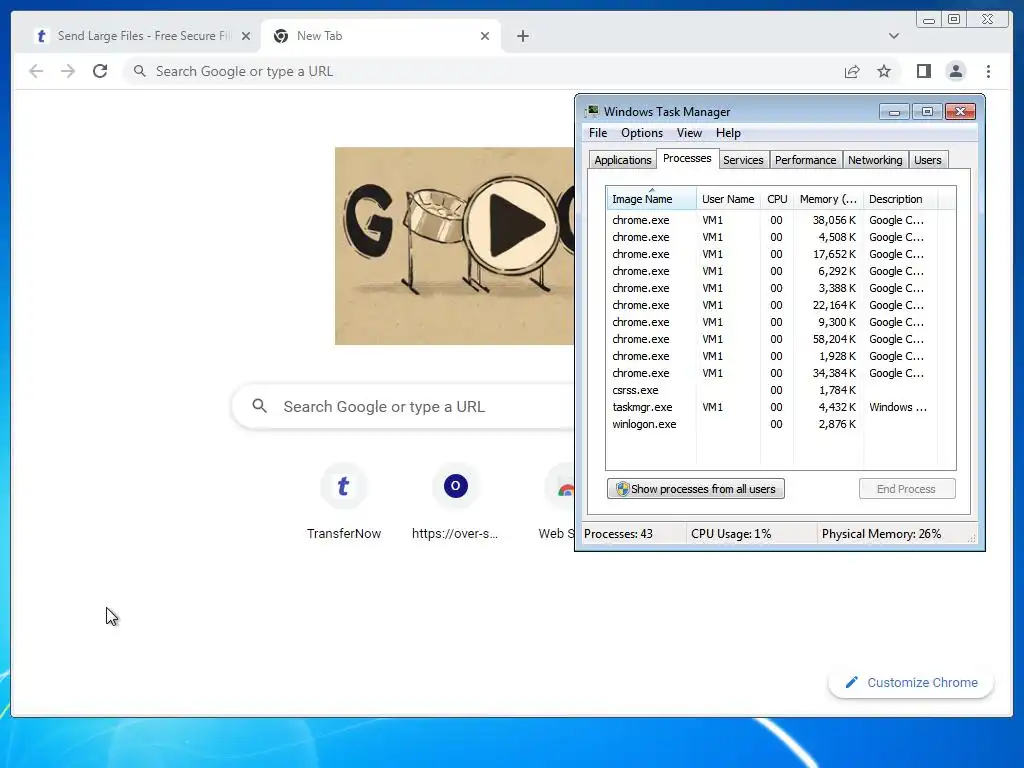Image resolution: width=1024 pixels, height=768 pixels.
Task: Select the New Tab tab
Action: [381, 36]
